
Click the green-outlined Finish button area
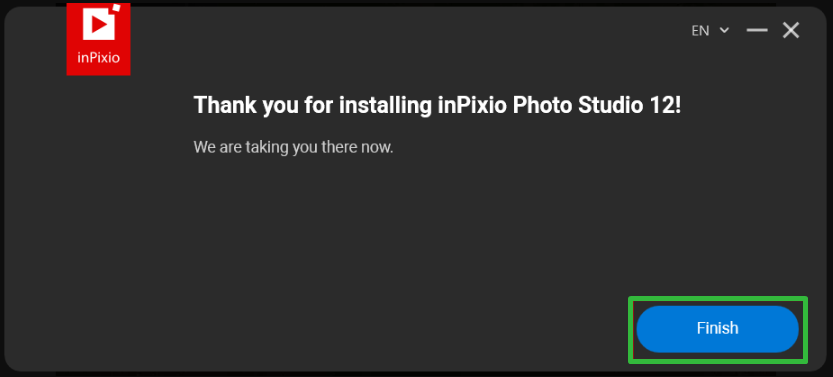718,330
